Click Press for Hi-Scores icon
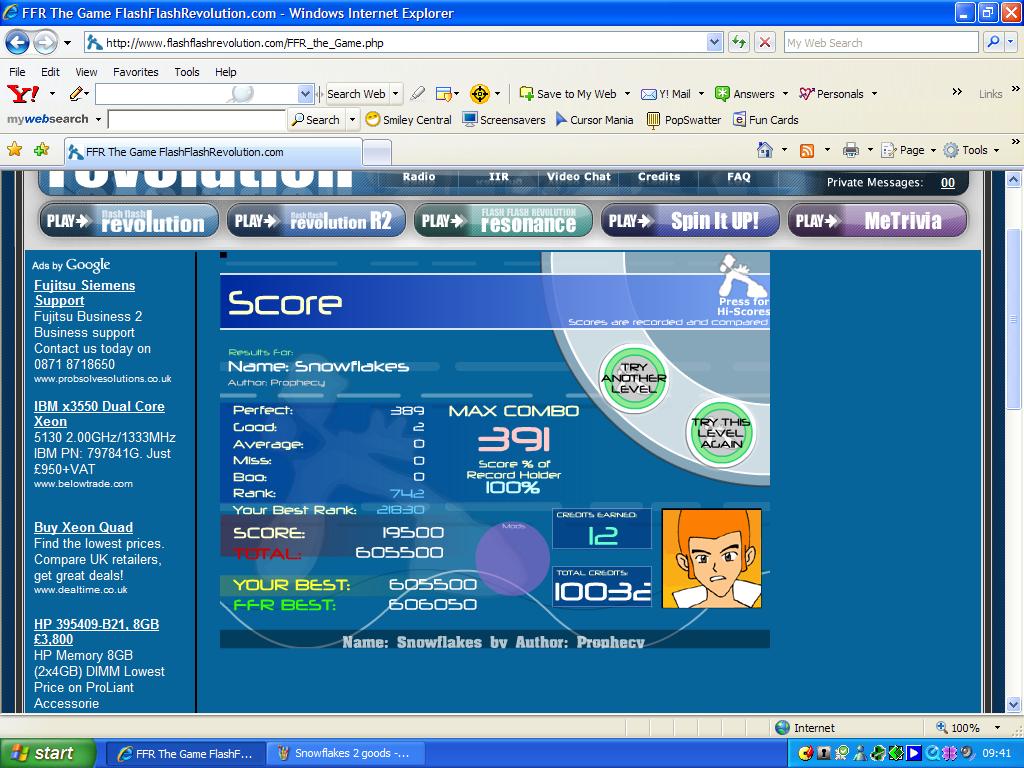This screenshot has width=1024, height=768. pos(743,284)
